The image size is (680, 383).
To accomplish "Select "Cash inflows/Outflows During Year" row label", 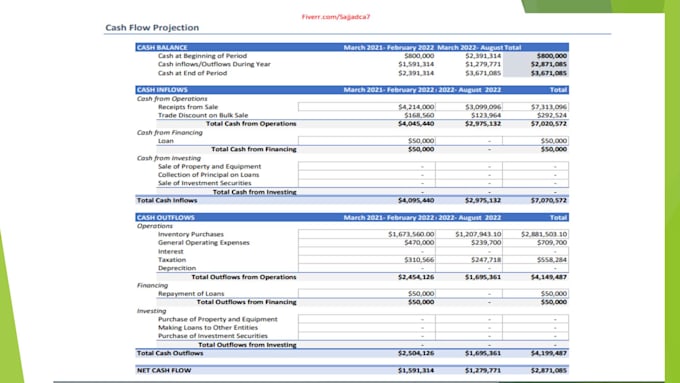I will point(214,64).
